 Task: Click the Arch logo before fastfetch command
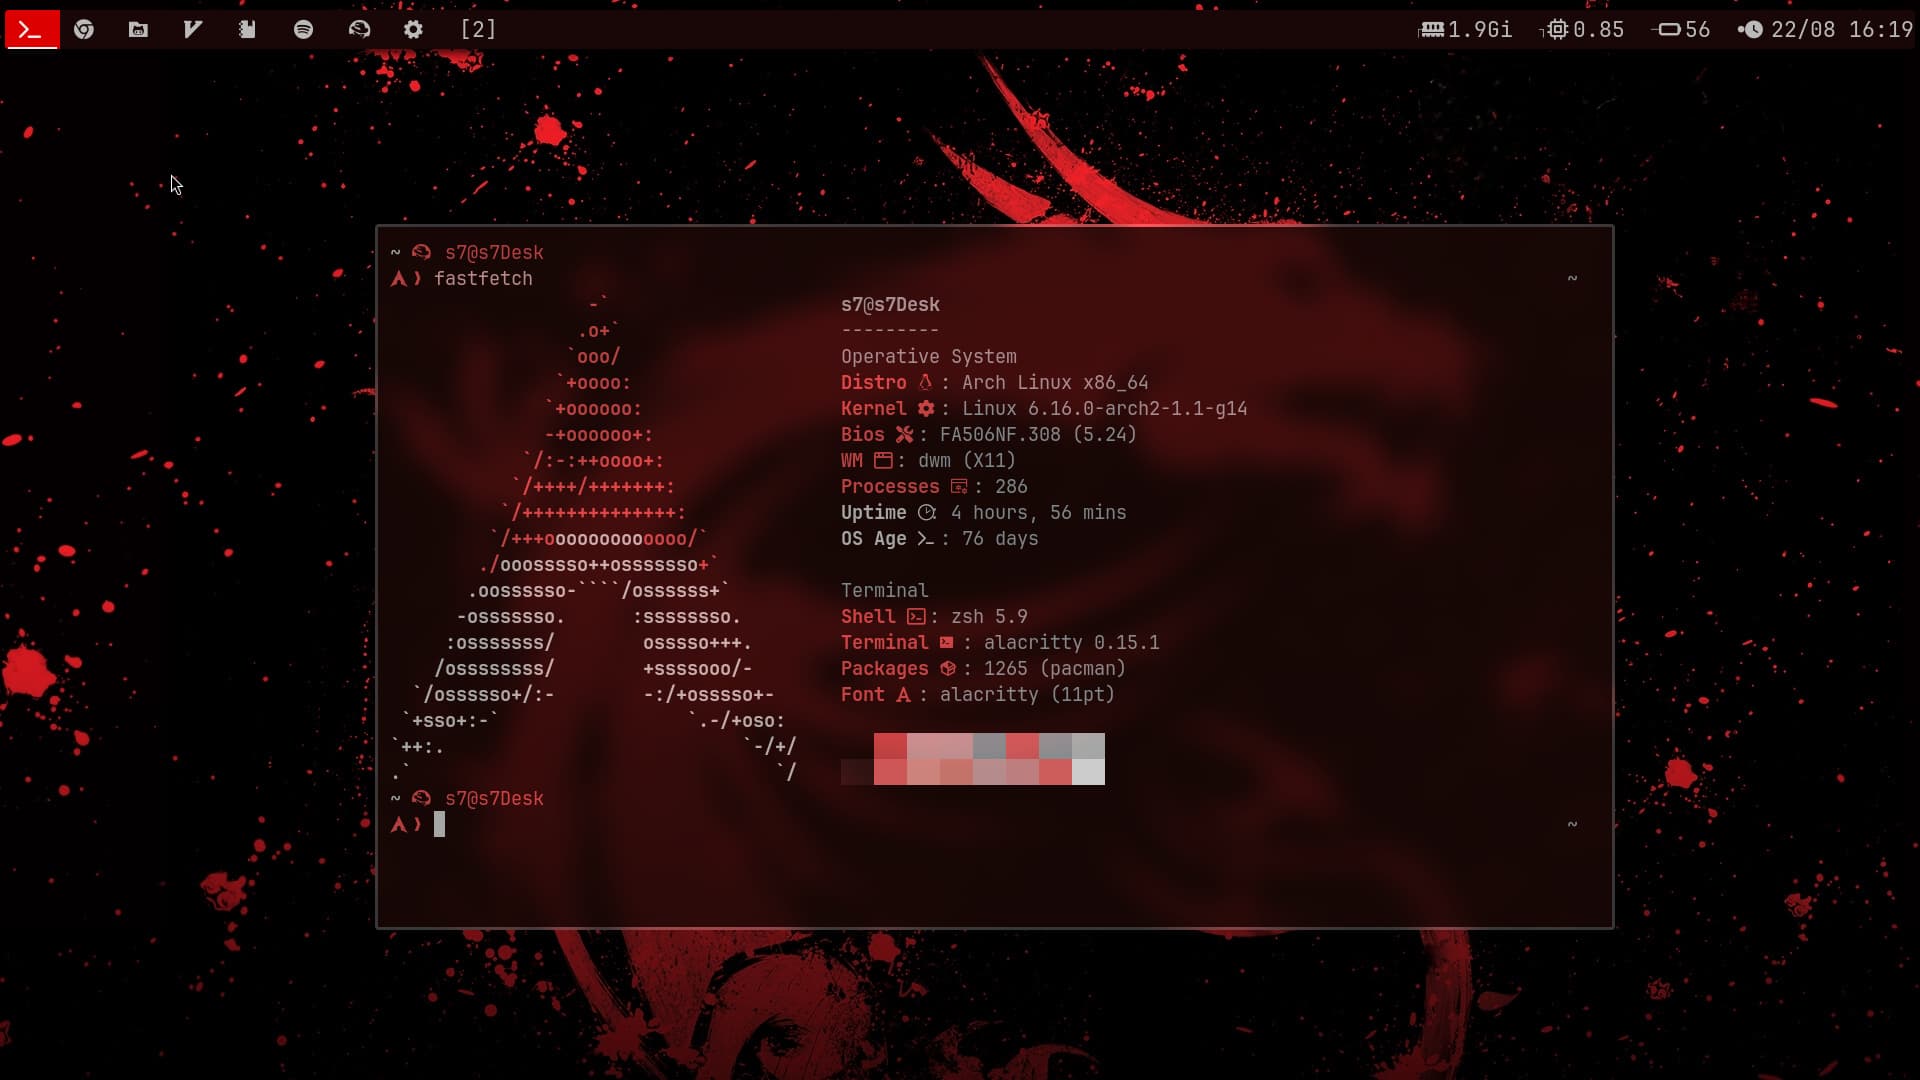coord(399,278)
